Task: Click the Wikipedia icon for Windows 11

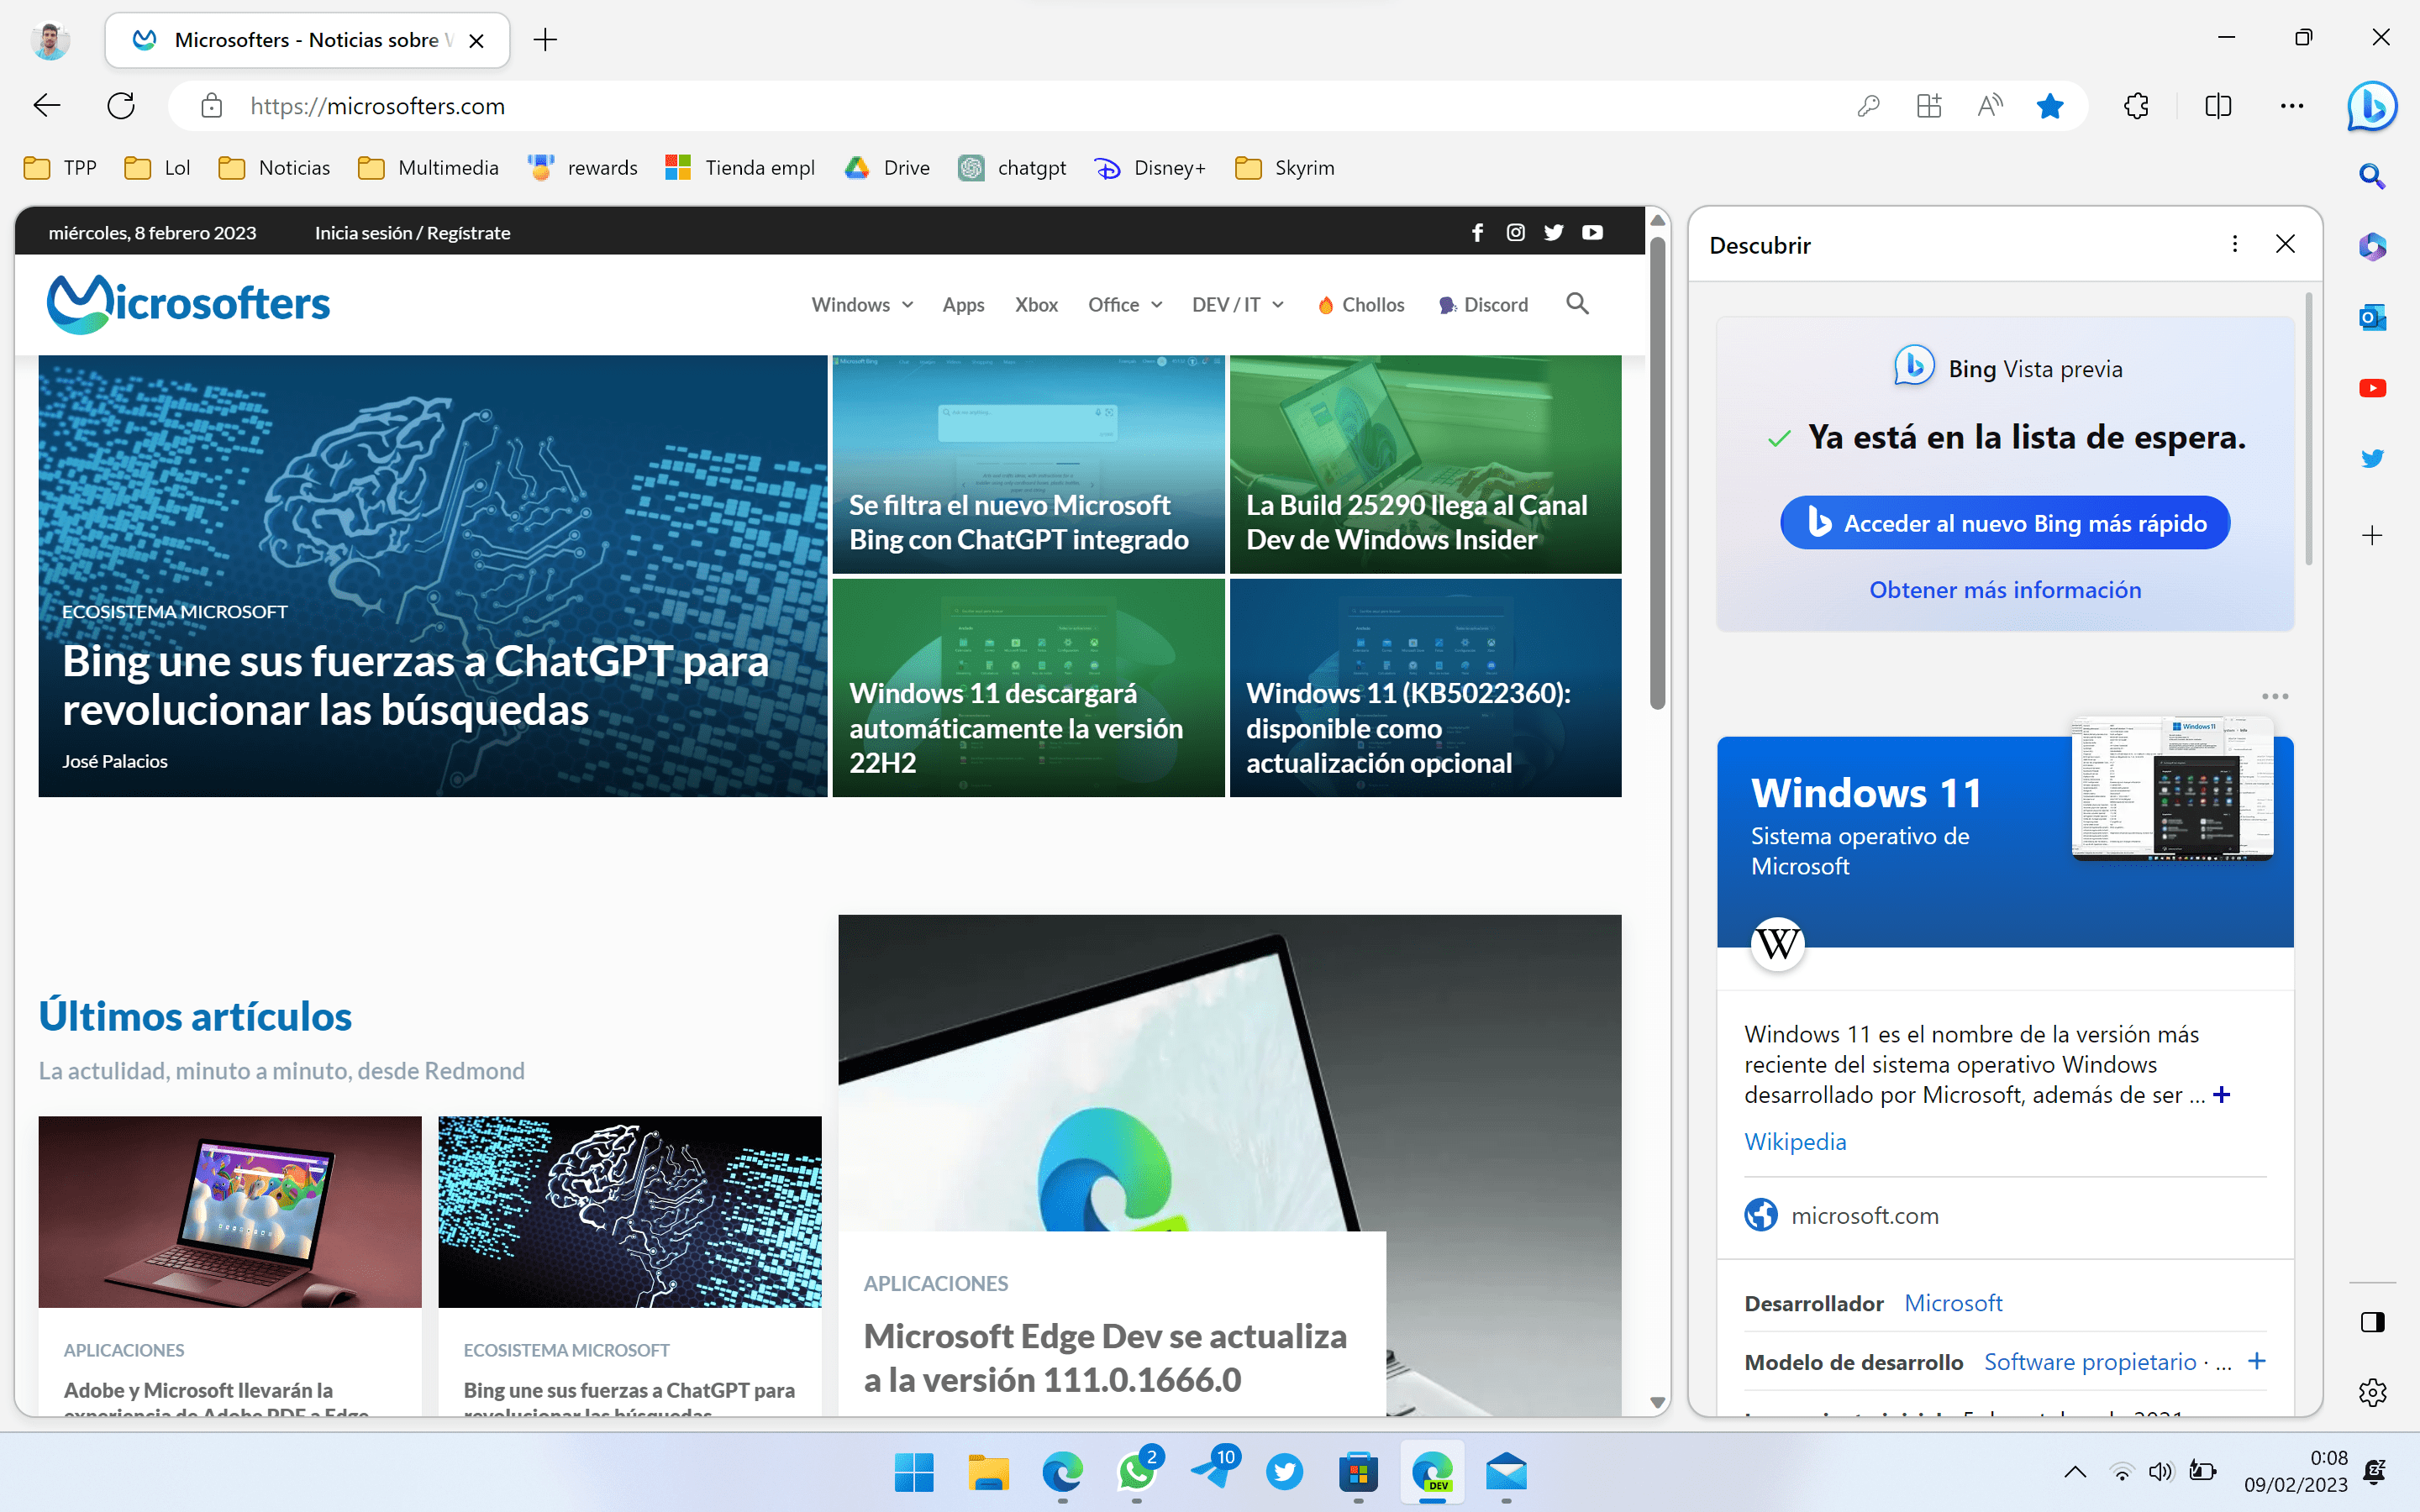Action: point(1776,944)
